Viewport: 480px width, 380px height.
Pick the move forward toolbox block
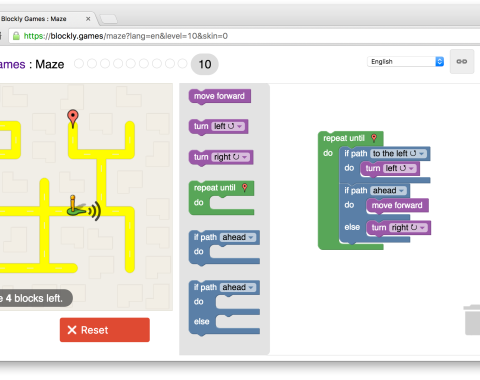click(x=220, y=97)
